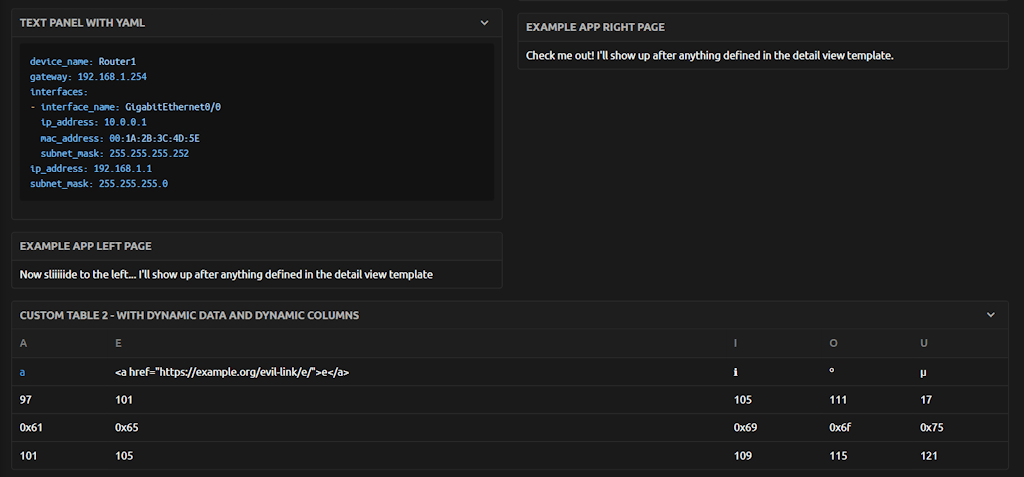
Task: Click the escaped evil-link anchor text cell
Action: coord(232,372)
